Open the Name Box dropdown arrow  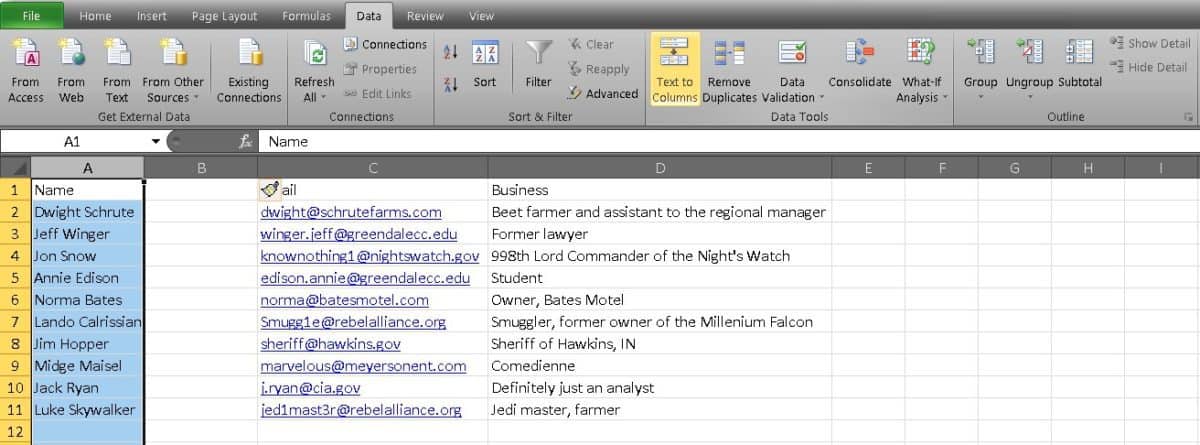[x=155, y=142]
